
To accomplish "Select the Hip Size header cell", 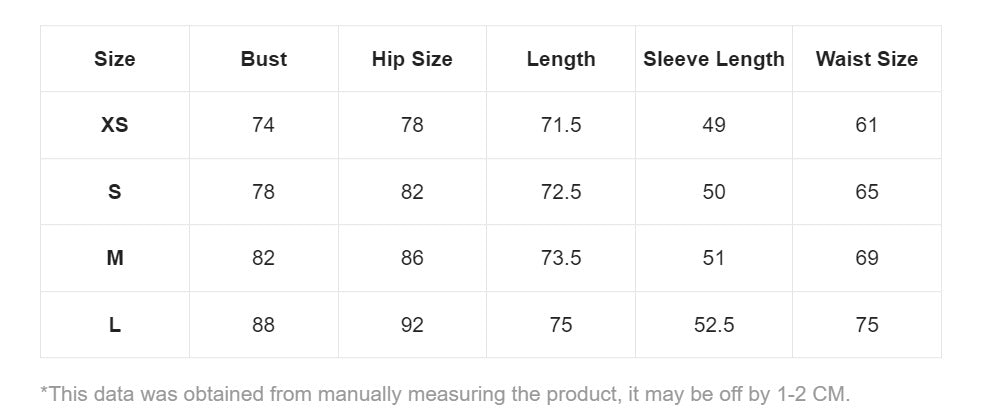I will click(412, 59).
